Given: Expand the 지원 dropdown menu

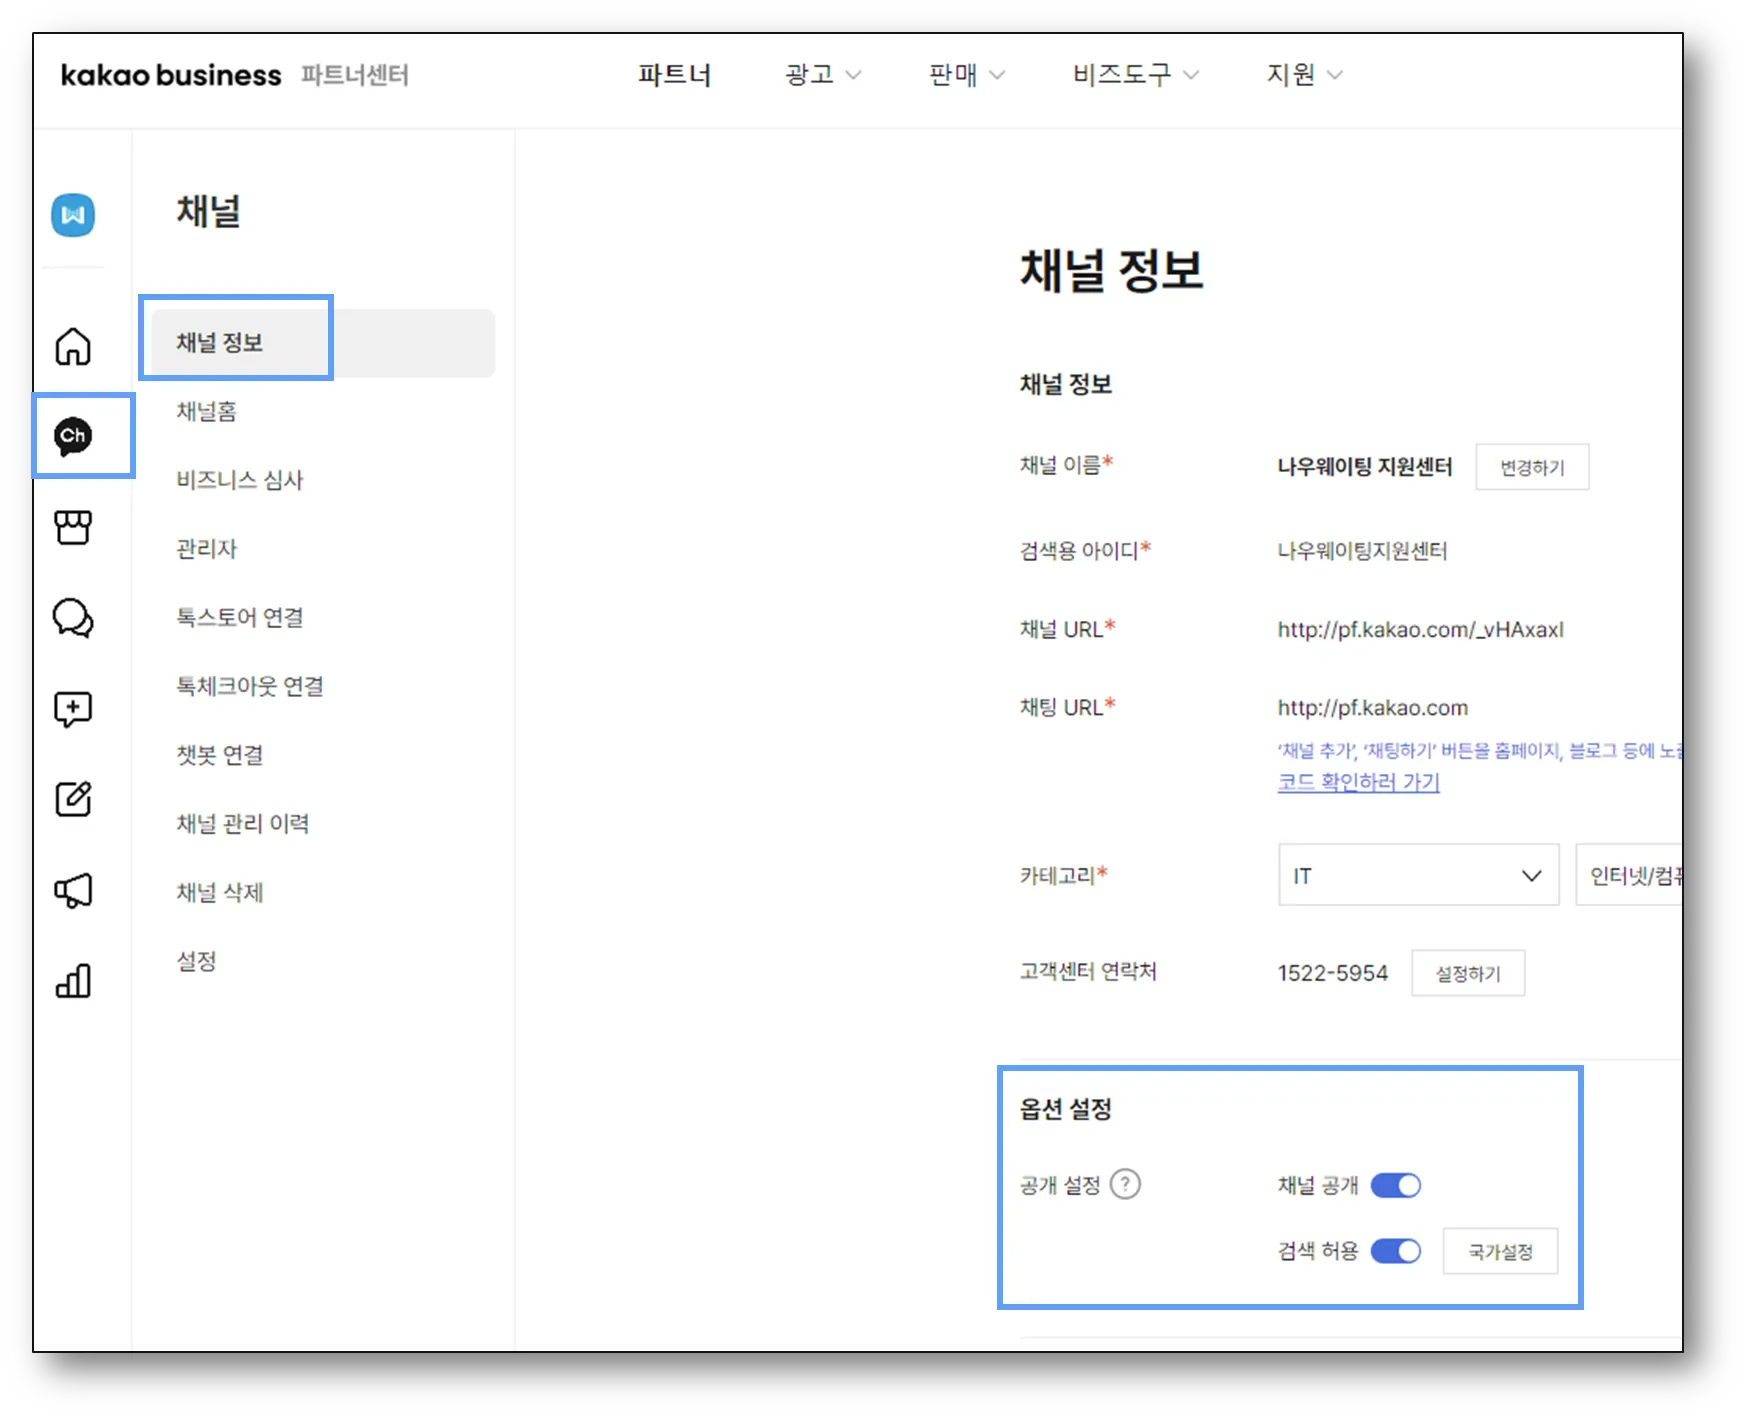Looking at the screenshot, I should tap(1304, 75).
